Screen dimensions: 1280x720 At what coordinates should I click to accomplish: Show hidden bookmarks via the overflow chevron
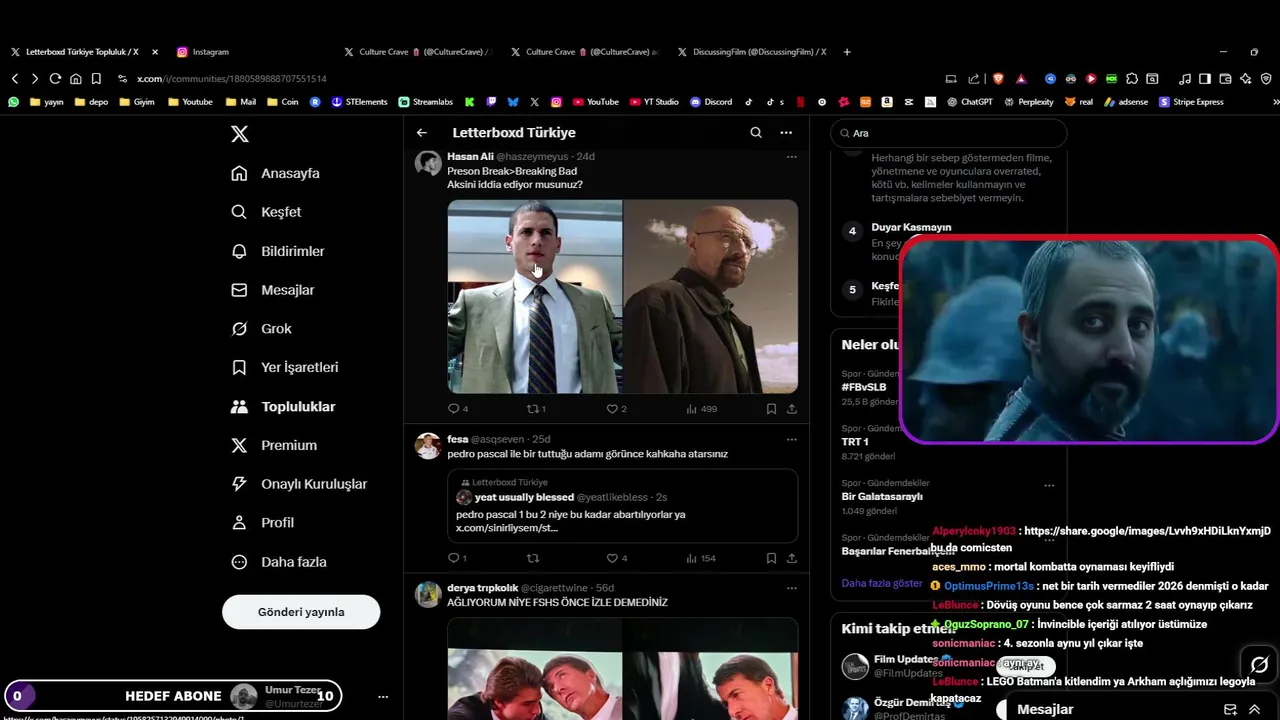pyautogui.click(x=1275, y=102)
